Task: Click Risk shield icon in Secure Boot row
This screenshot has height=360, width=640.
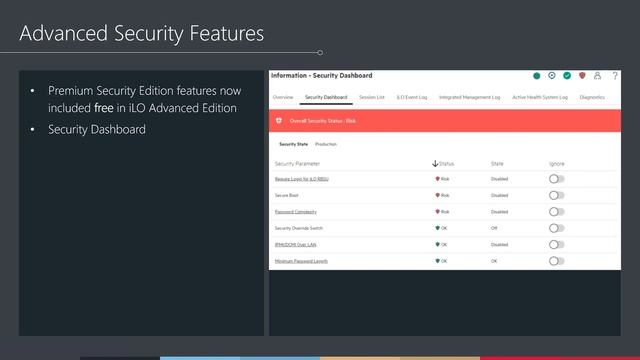Action: tap(438, 195)
